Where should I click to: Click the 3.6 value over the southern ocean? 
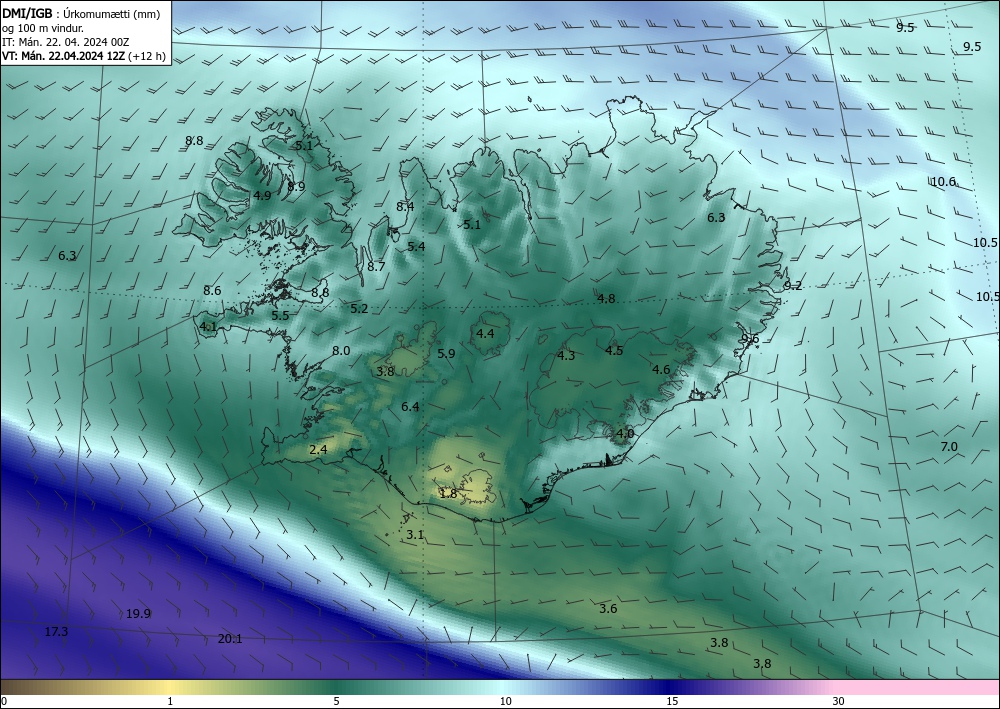(x=608, y=609)
